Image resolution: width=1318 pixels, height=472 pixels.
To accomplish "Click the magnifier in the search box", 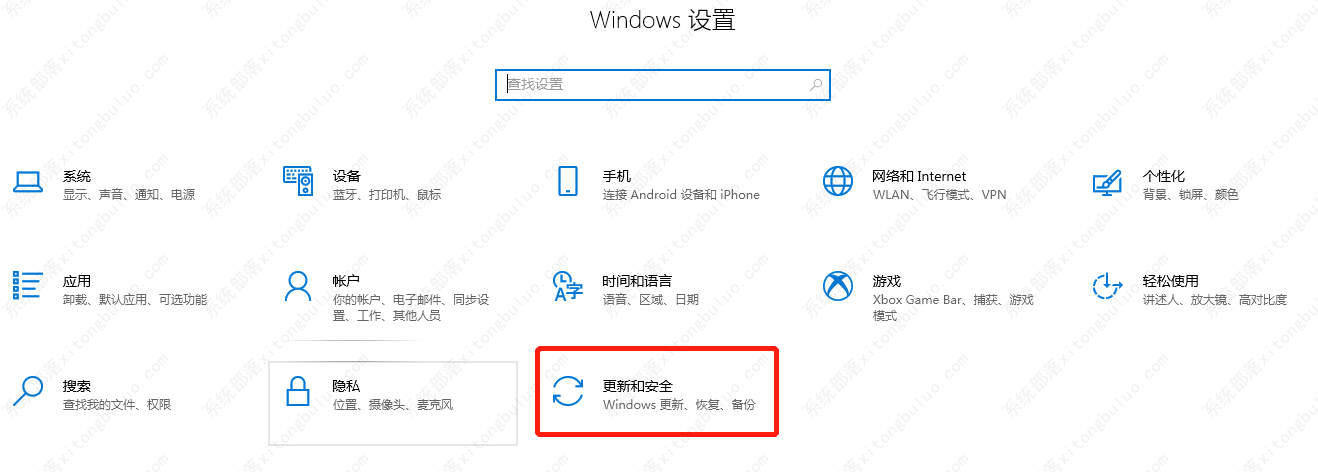I will pyautogui.click(x=816, y=85).
